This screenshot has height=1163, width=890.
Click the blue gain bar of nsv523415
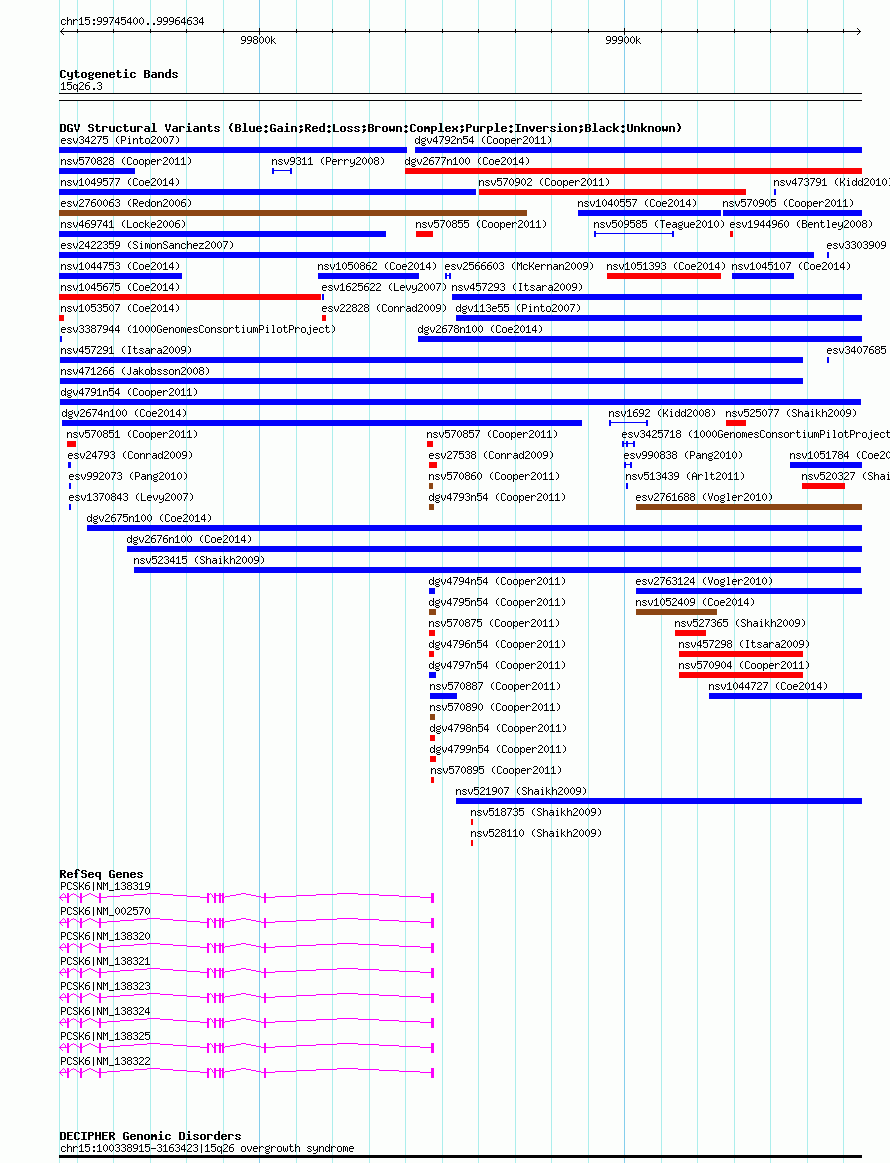[498, 570]
